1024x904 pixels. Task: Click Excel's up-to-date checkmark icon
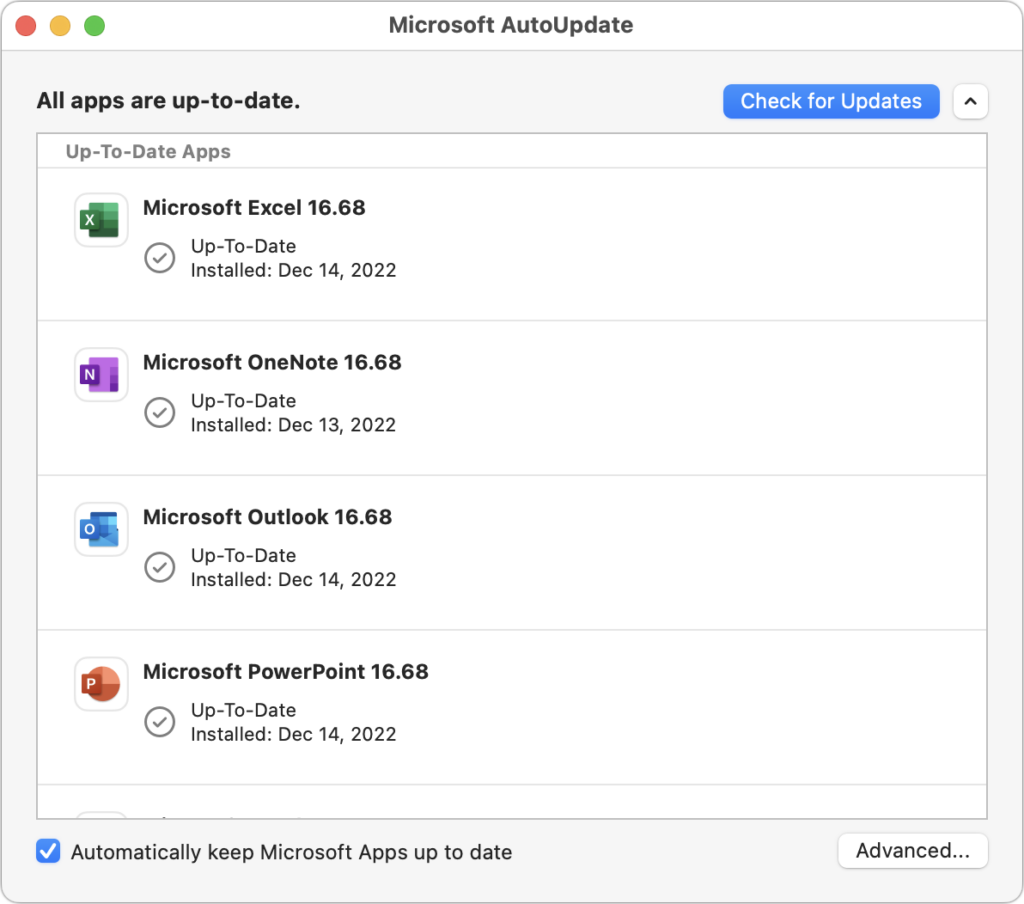[160, 258]
